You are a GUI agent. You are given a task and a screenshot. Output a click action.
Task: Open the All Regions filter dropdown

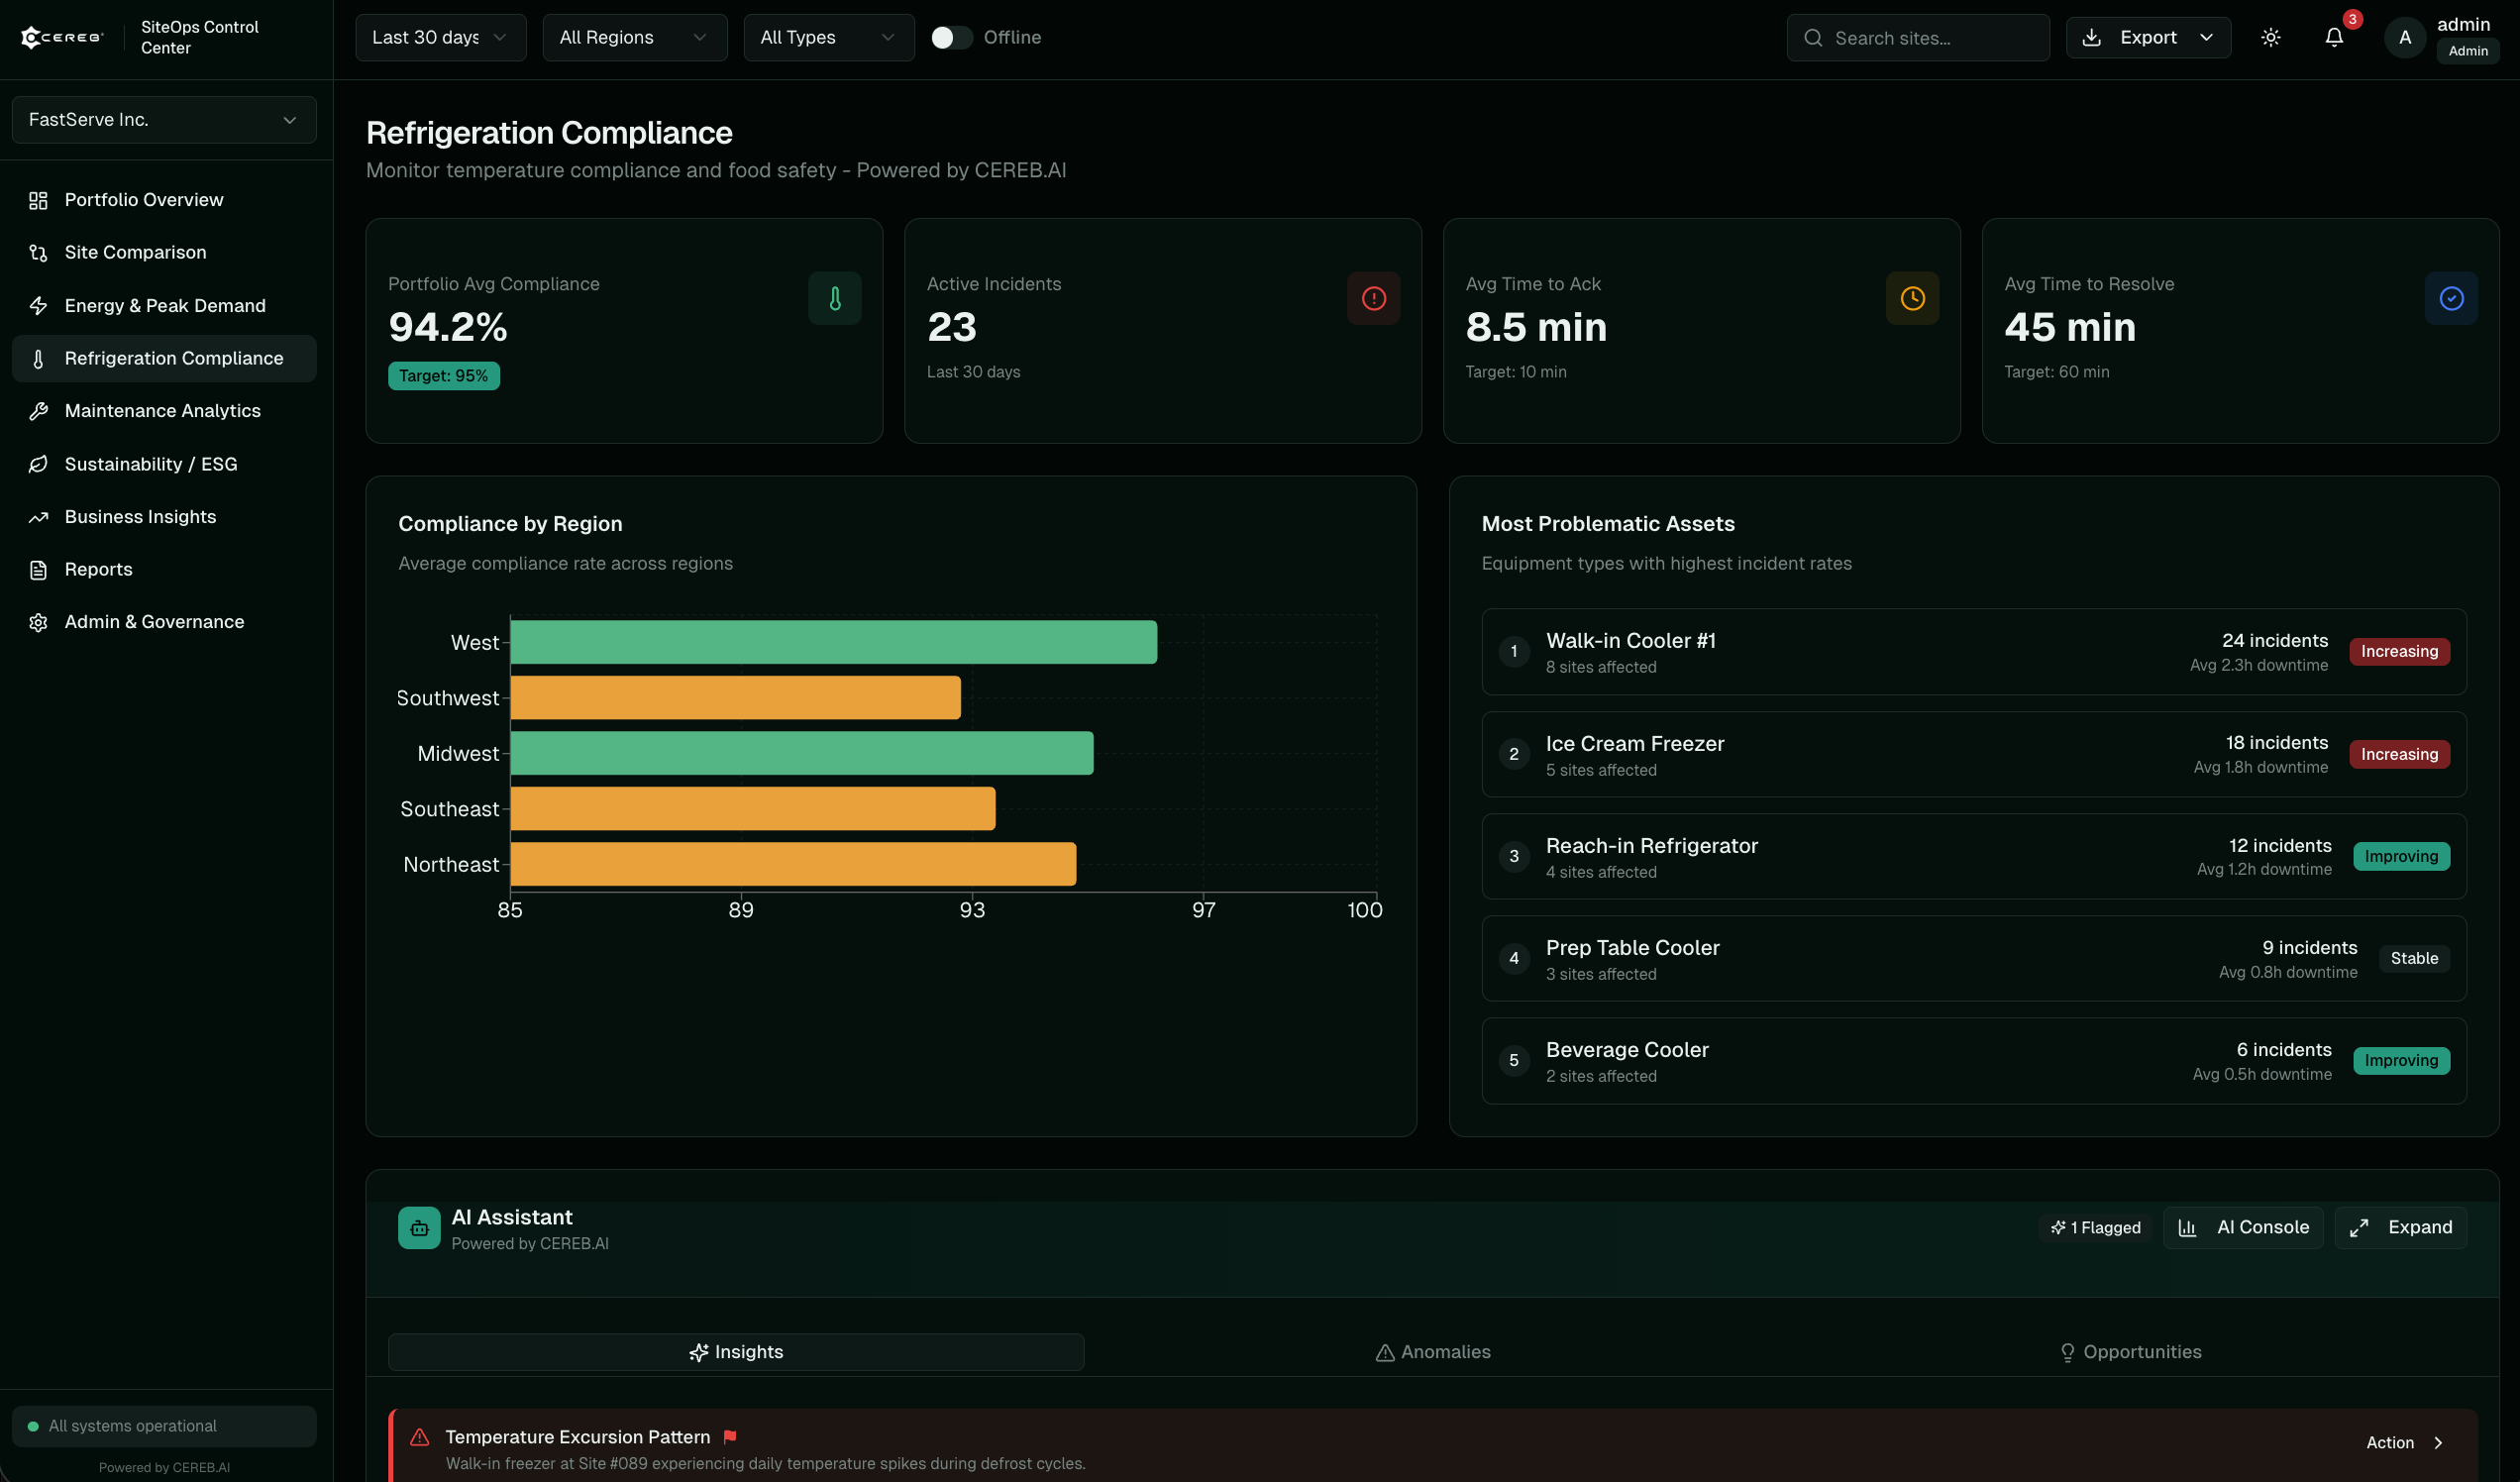click(x=634, y=38)
